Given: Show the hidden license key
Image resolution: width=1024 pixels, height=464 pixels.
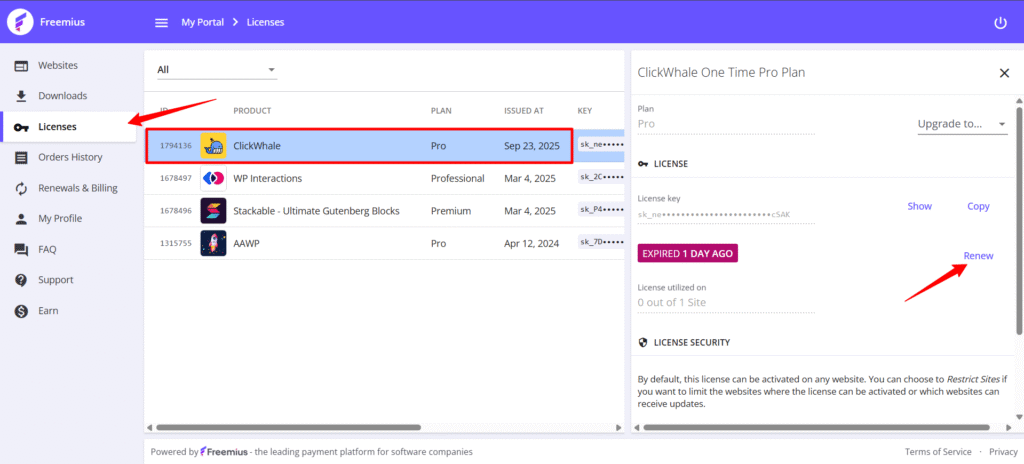Looking at the screenshot, I should point(920,207).
